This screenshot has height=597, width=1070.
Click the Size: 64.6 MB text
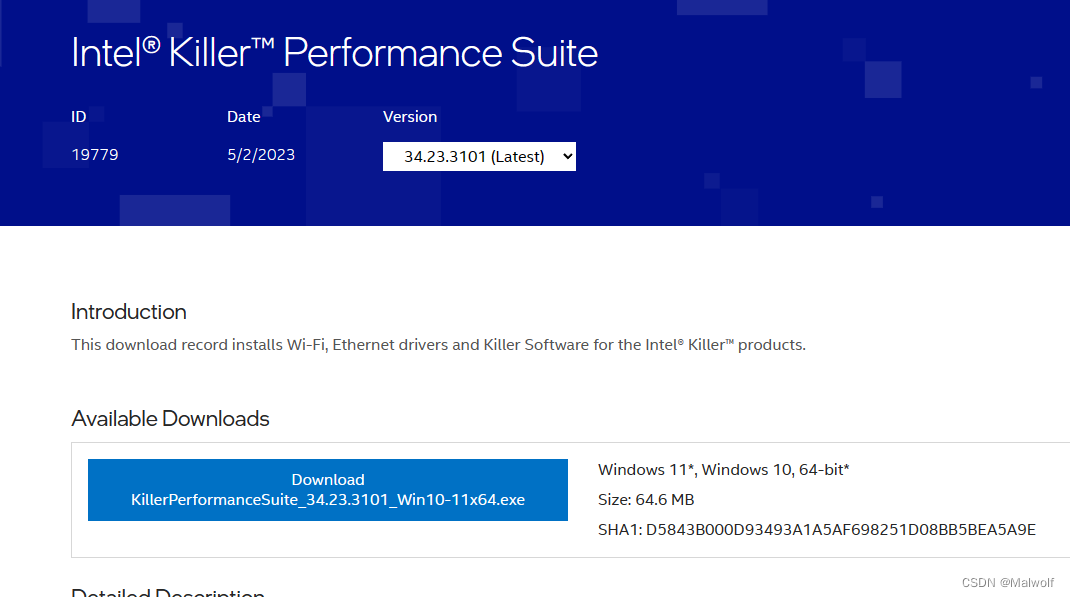tap(646, 499)
